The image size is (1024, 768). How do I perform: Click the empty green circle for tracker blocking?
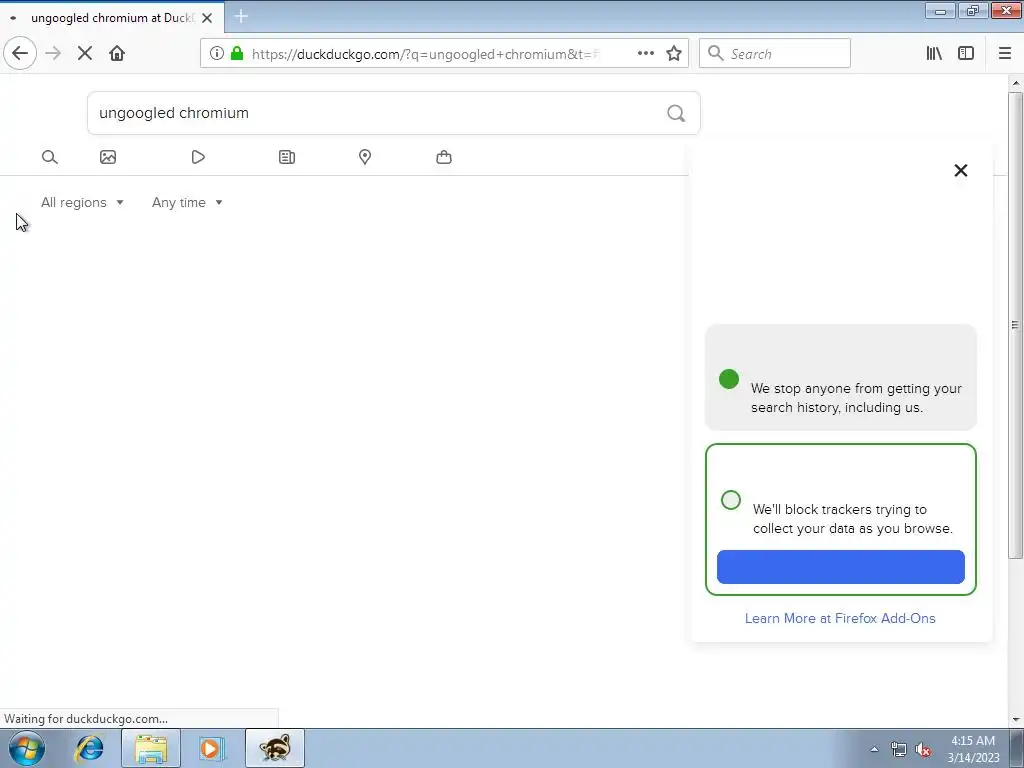point(731,500)
